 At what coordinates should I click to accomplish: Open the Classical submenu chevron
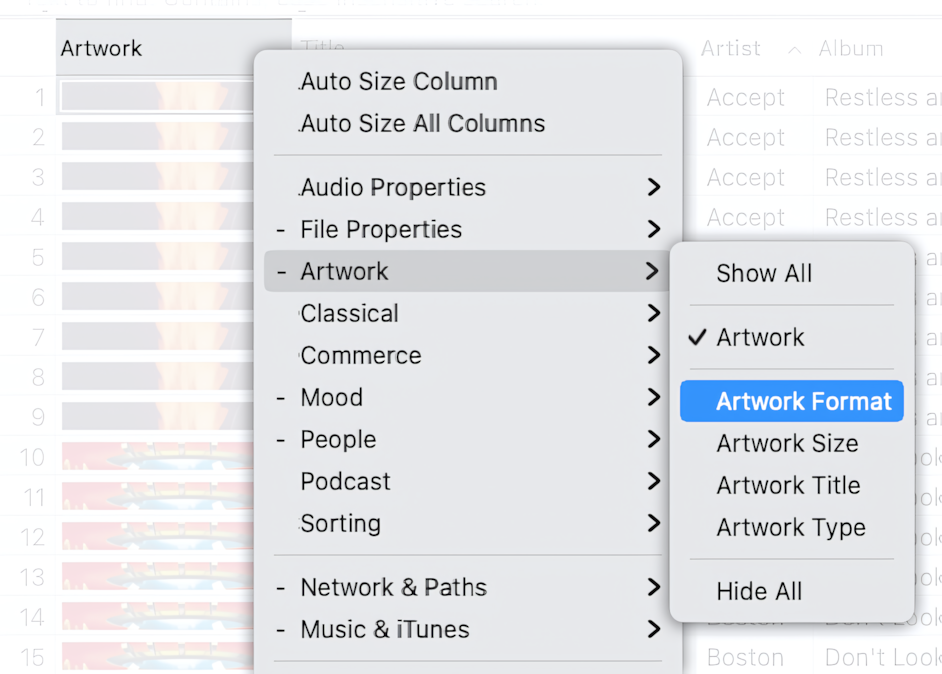point(653,314)
